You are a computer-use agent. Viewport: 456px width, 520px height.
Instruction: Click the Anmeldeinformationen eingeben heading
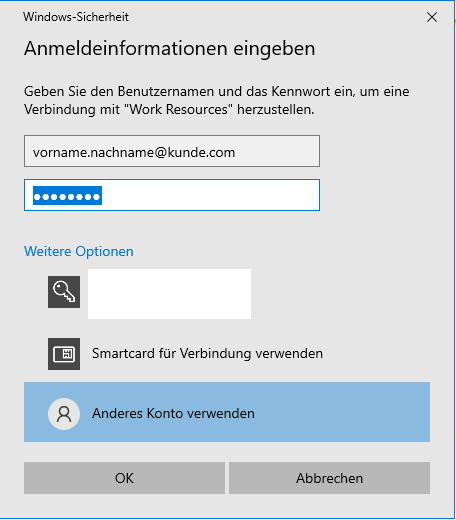[169, 49]
